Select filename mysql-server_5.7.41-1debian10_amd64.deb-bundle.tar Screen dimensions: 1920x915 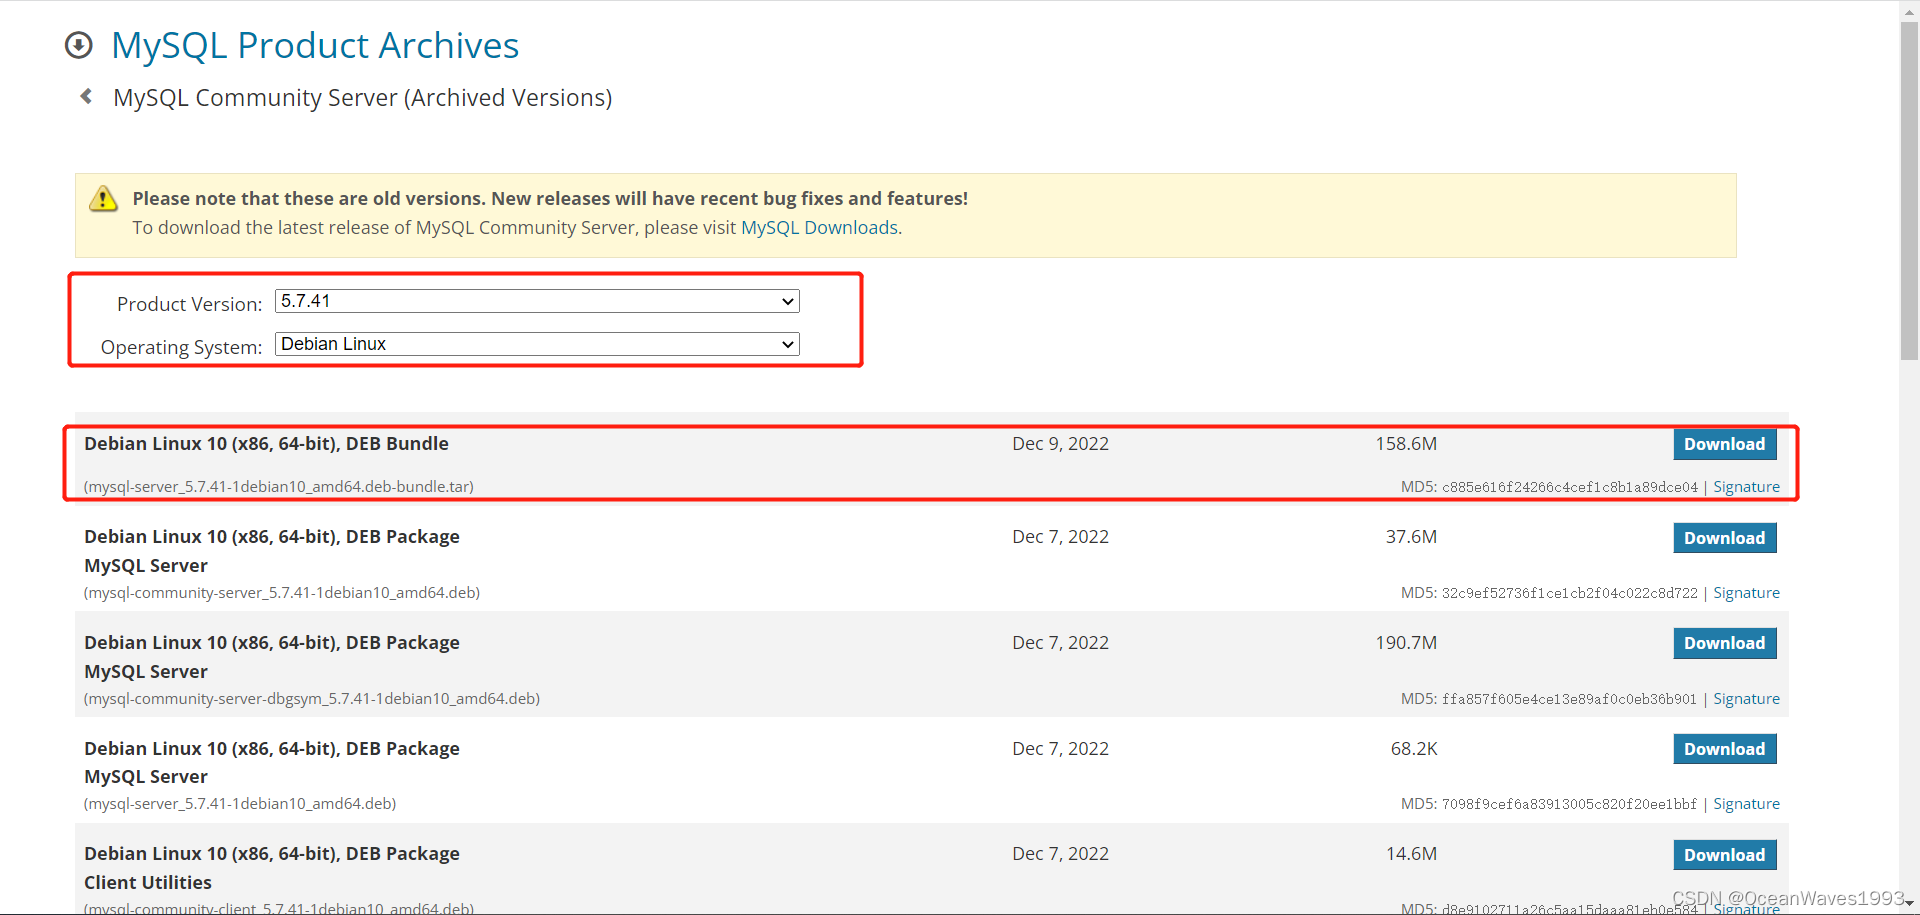[279, 487]
